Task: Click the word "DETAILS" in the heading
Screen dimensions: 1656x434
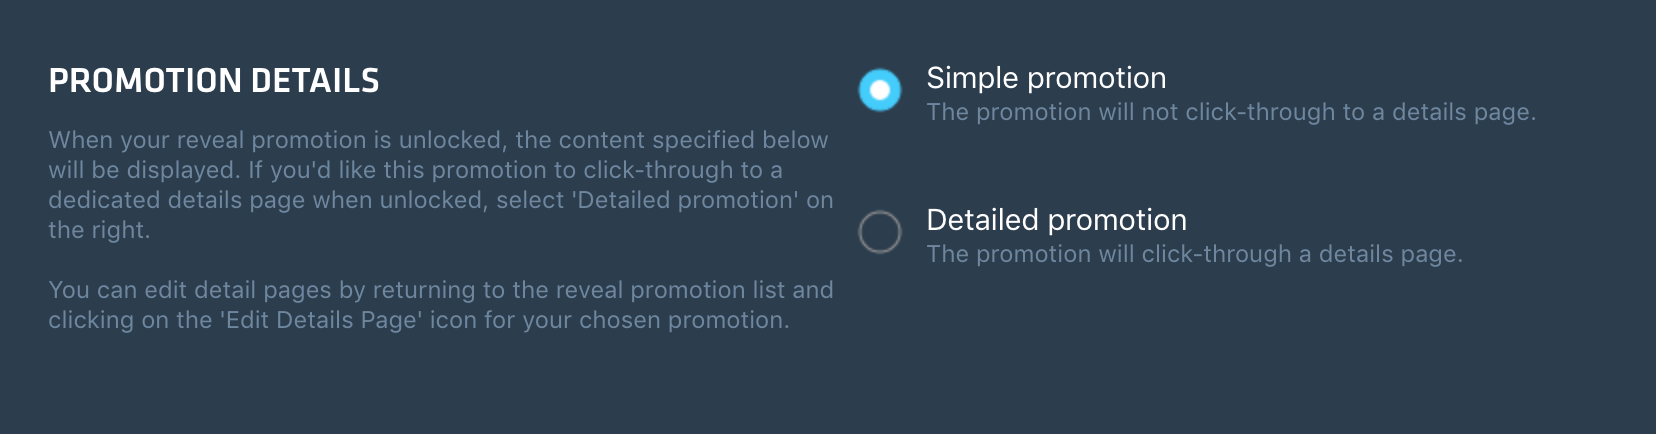Action: coord(315,81)
